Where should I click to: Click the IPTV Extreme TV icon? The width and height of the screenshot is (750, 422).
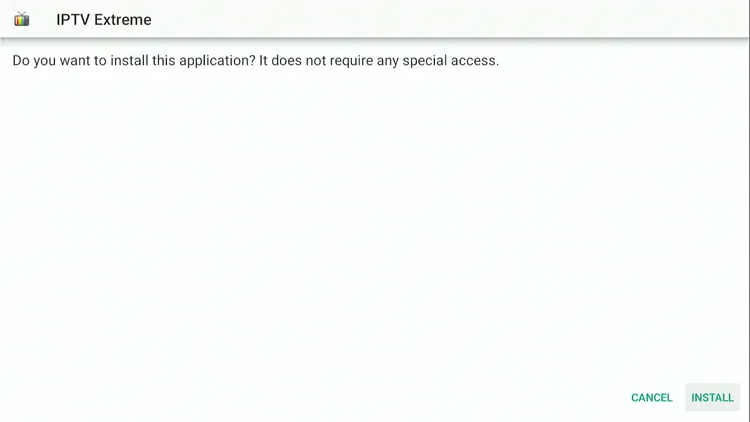(x=22, y=19)
